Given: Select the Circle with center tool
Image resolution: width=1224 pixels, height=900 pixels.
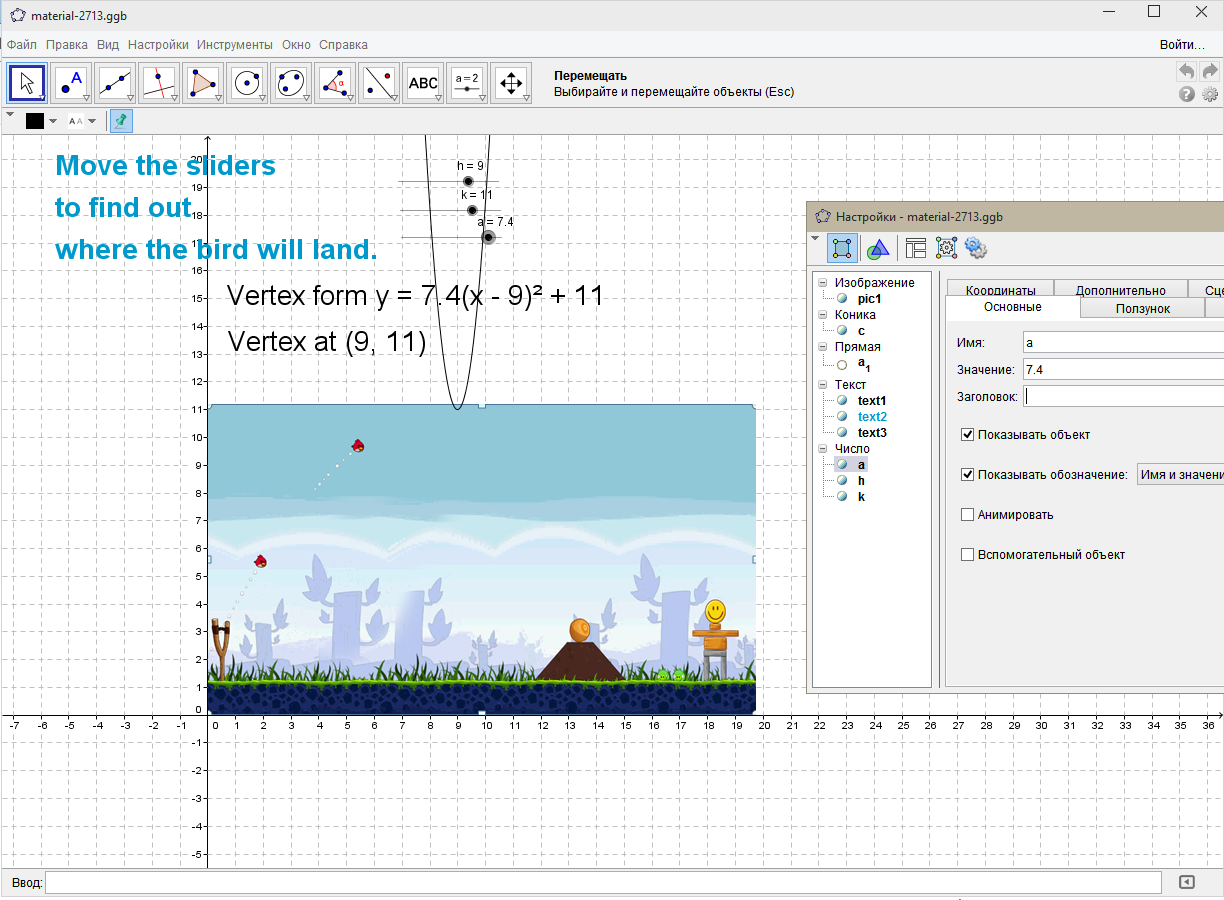Looking at the screenshot, I should [248, 83].
